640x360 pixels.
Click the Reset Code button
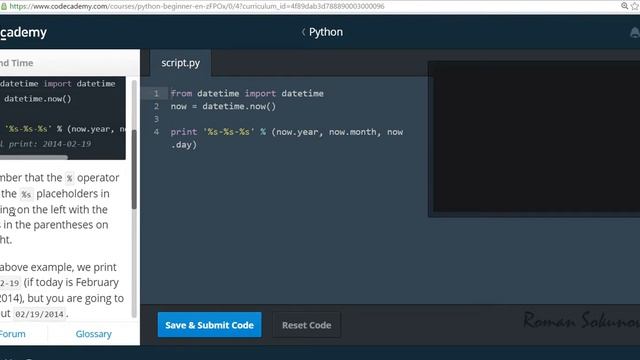pyautogui.click(x=307, y=325)
